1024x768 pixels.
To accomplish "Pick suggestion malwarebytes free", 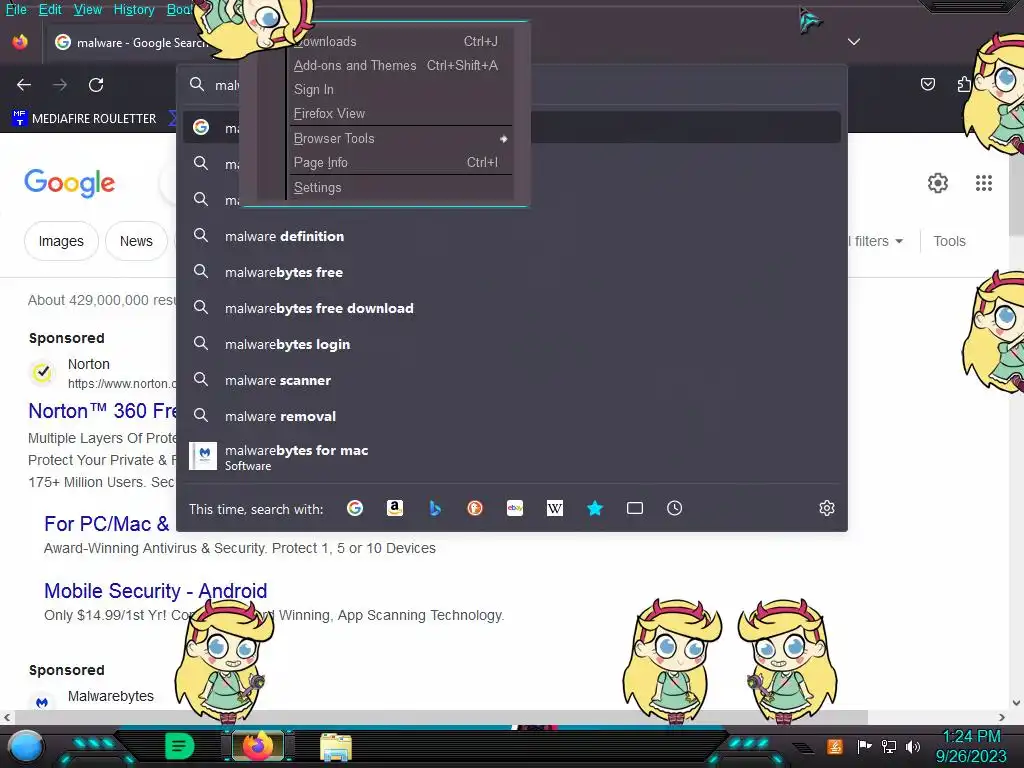I will [512, 272].
